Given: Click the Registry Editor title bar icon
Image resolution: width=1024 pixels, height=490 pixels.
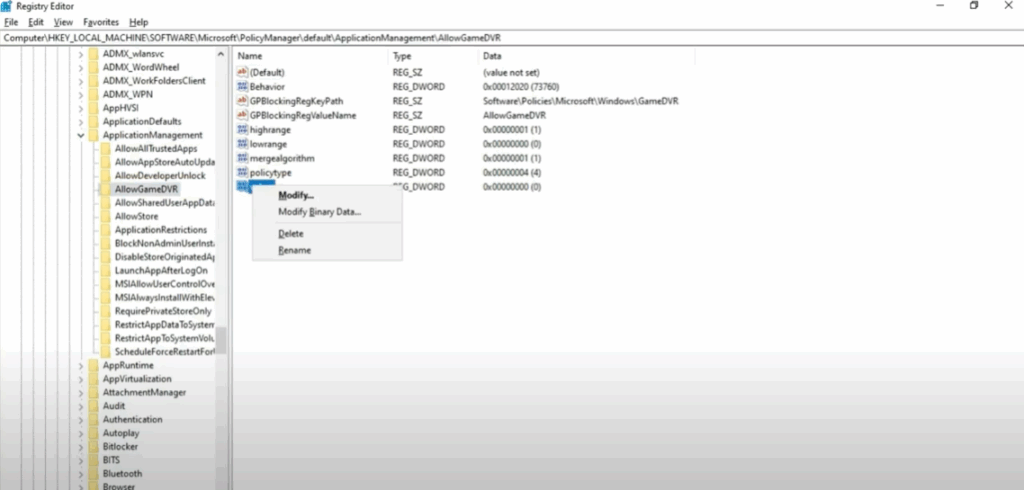Looking at the screenshot, I should click(8, 6).
